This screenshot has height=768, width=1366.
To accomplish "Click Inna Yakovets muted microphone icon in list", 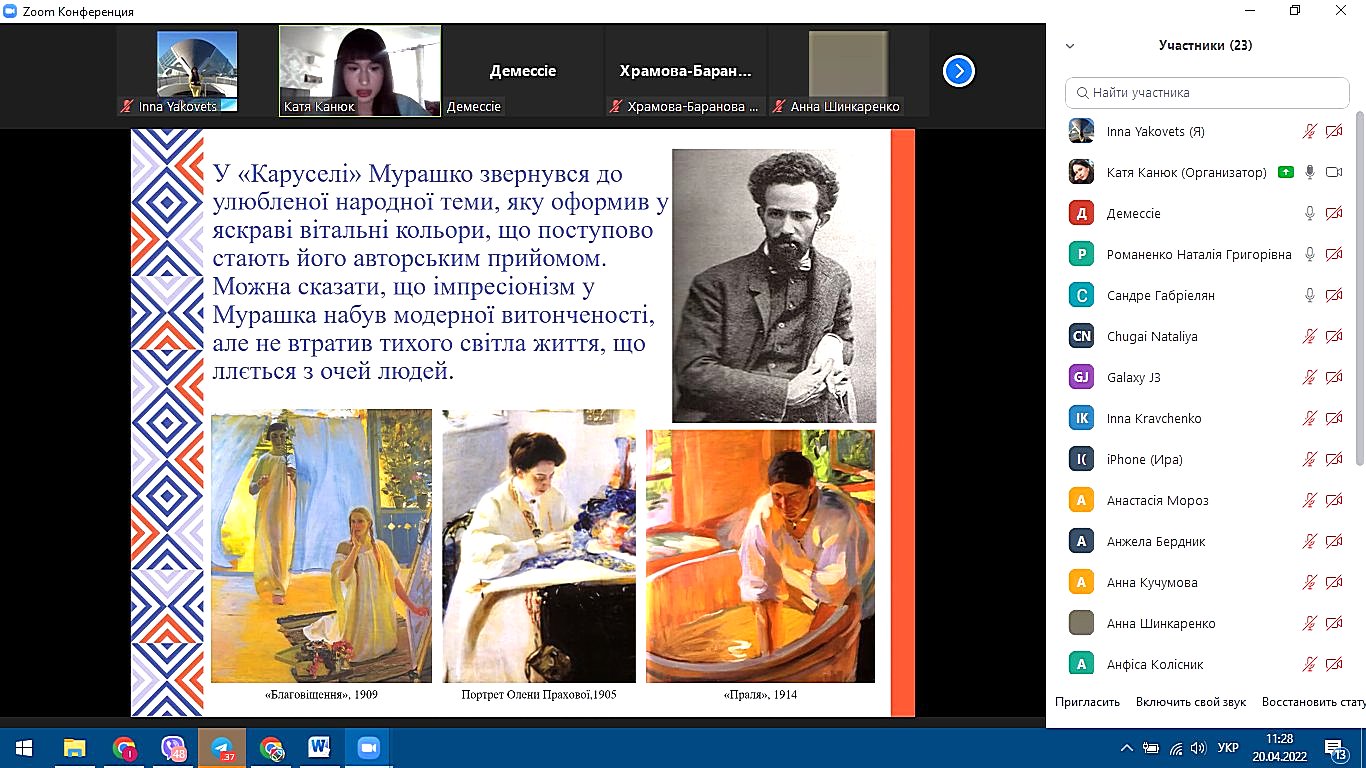I will coord(1309,132).
